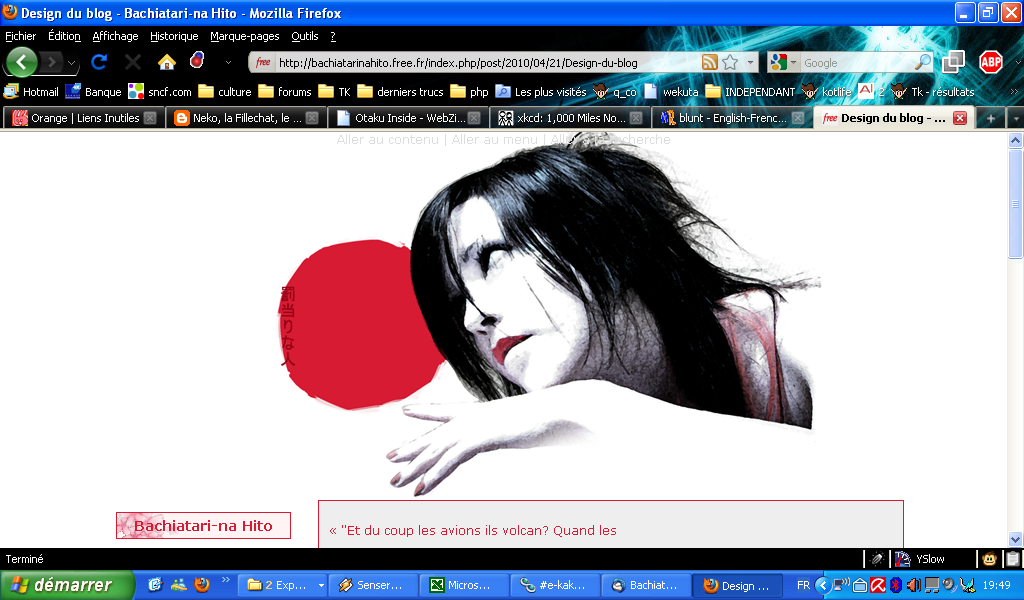Switch to the Micros... taskbar button
This screenshot has height=600, width=1024.
(x=464, y=585)
